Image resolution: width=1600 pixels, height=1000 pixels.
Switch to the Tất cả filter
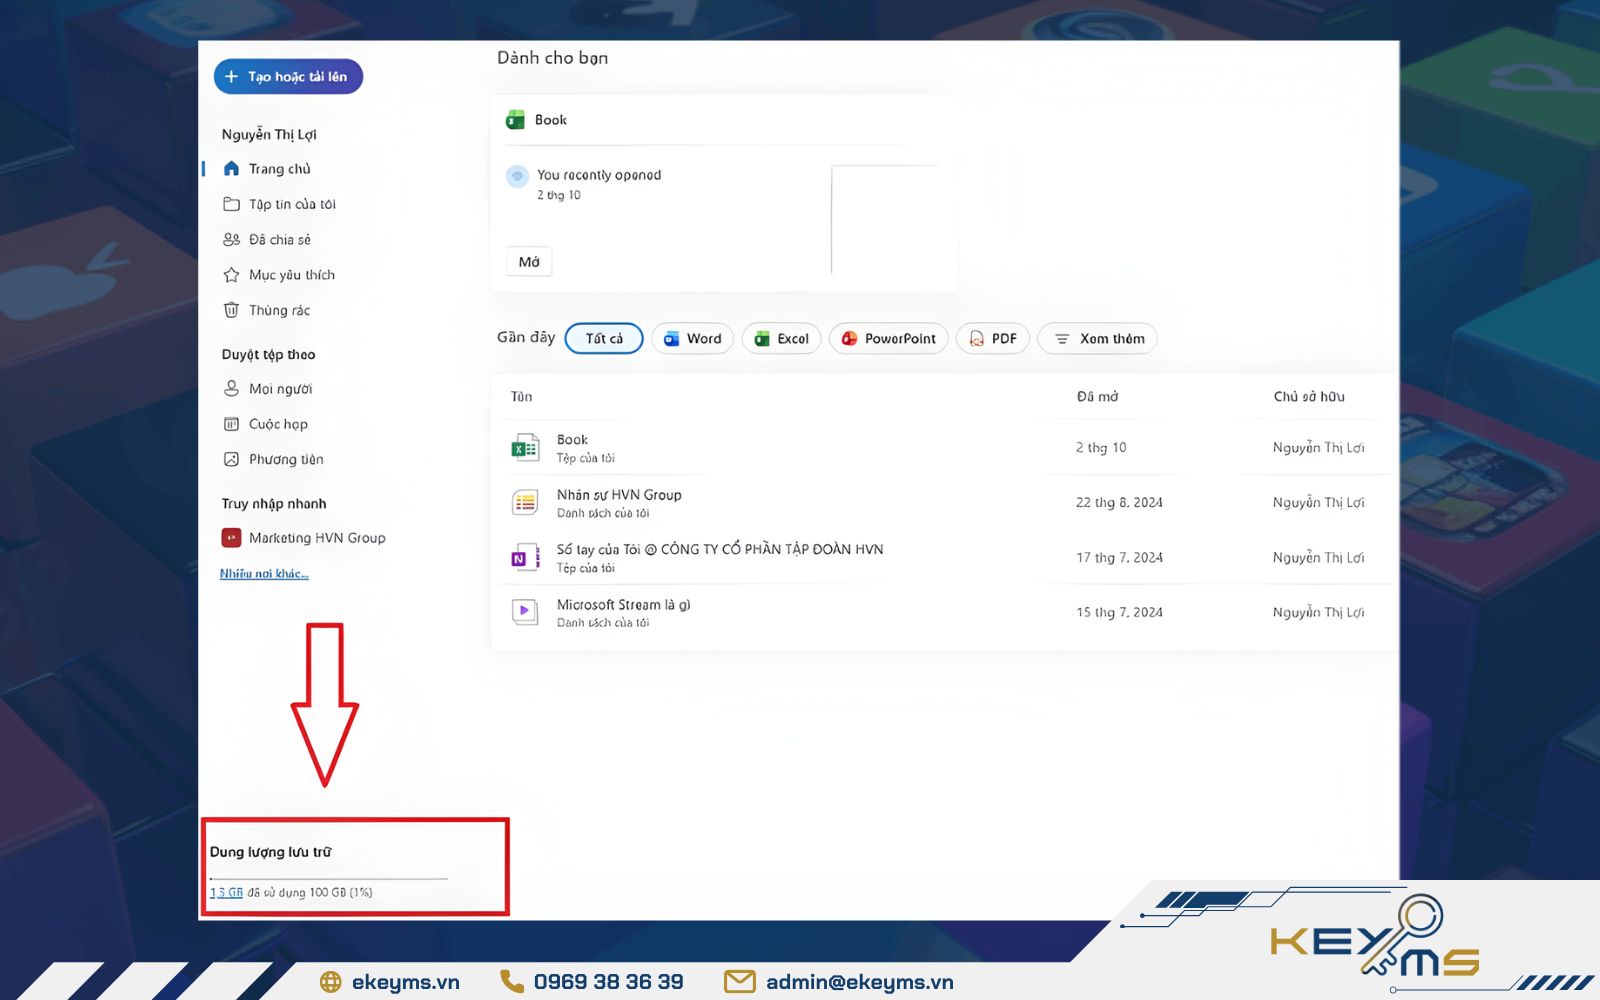point(603,338)
